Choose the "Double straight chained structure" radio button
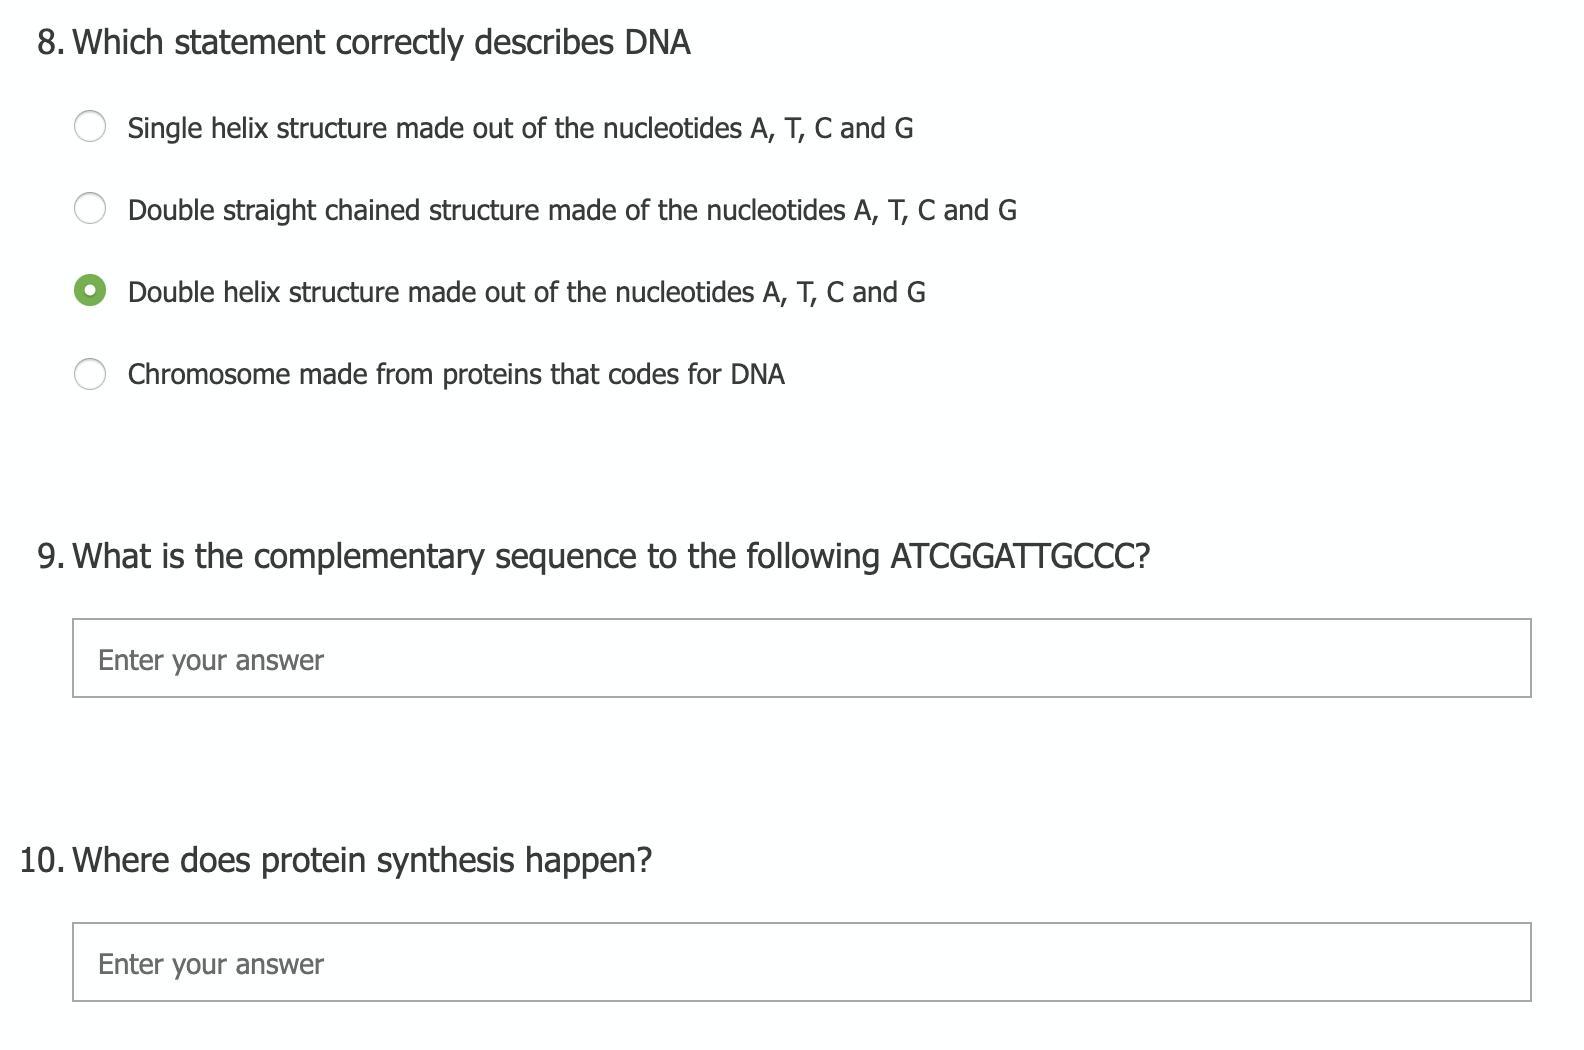Viewport: 1584px width, 1050px height. 90,208
